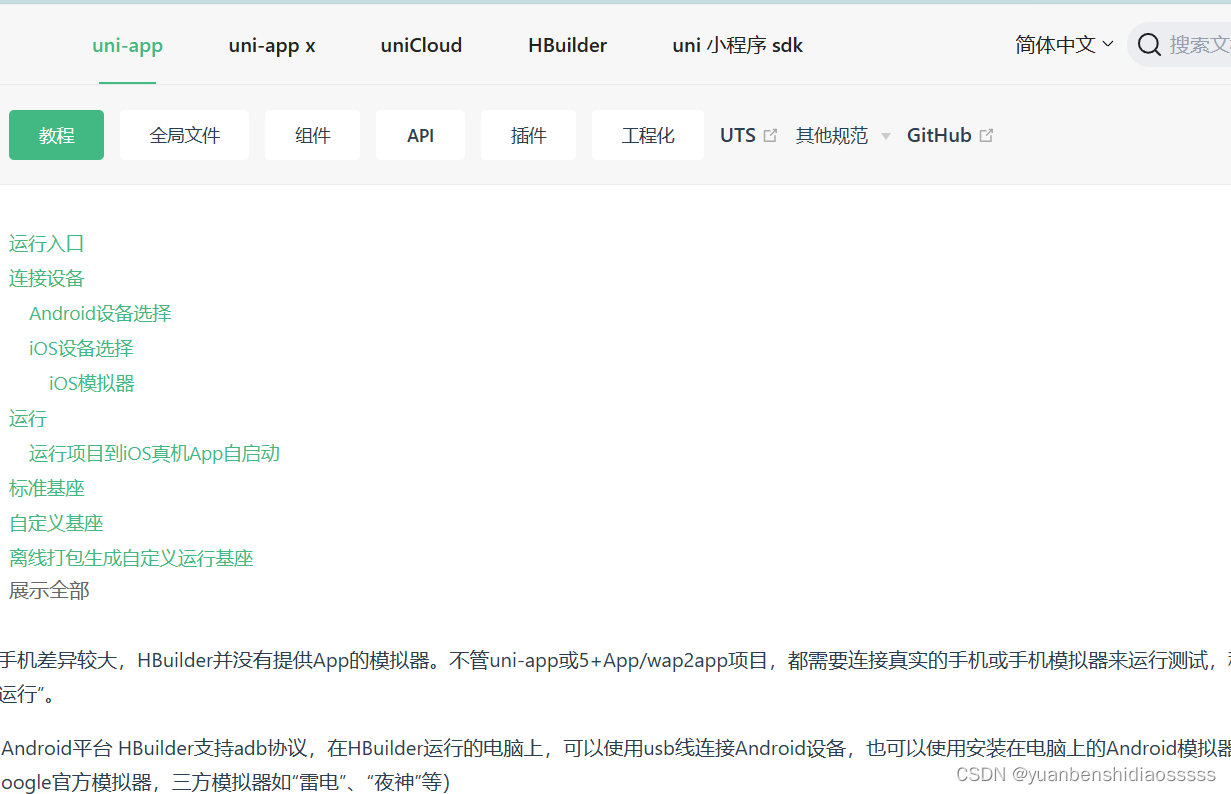The height and width of the screenshot is (794, 1231).
Task: Click the chevron next to 简体中文
Action: [1108, 44]
